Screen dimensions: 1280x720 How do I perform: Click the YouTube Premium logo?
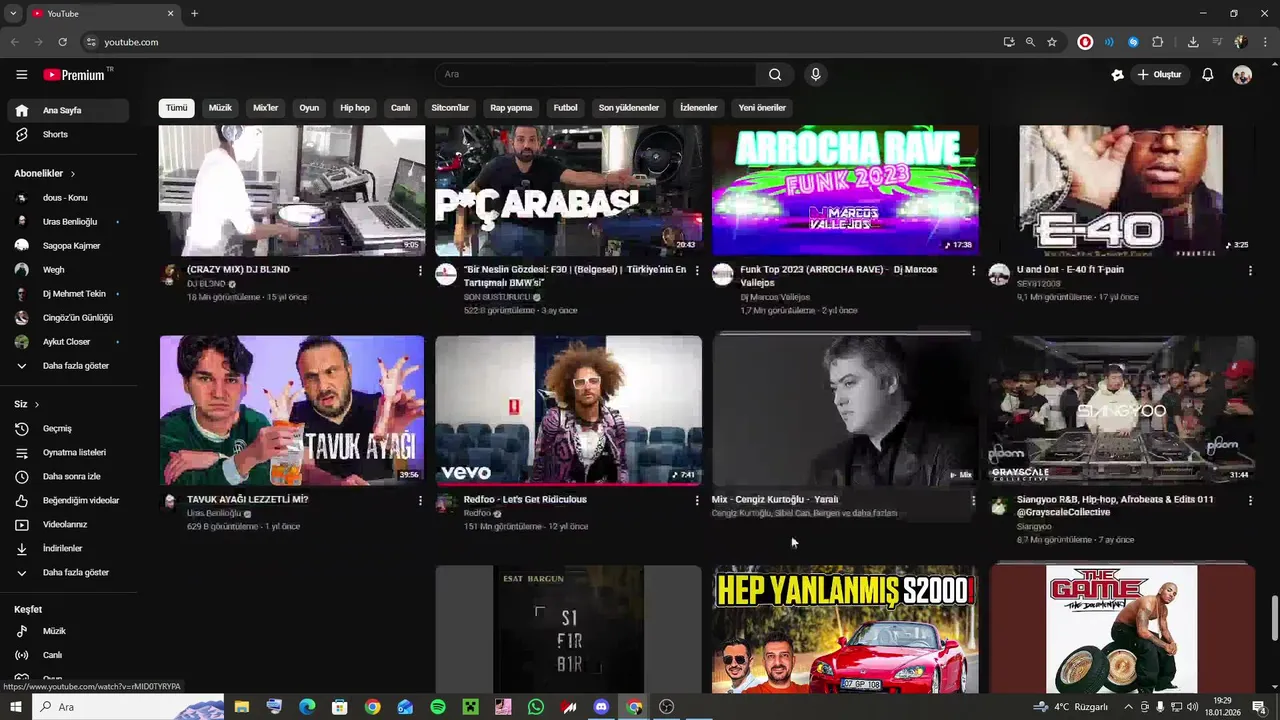pos(76,74)
